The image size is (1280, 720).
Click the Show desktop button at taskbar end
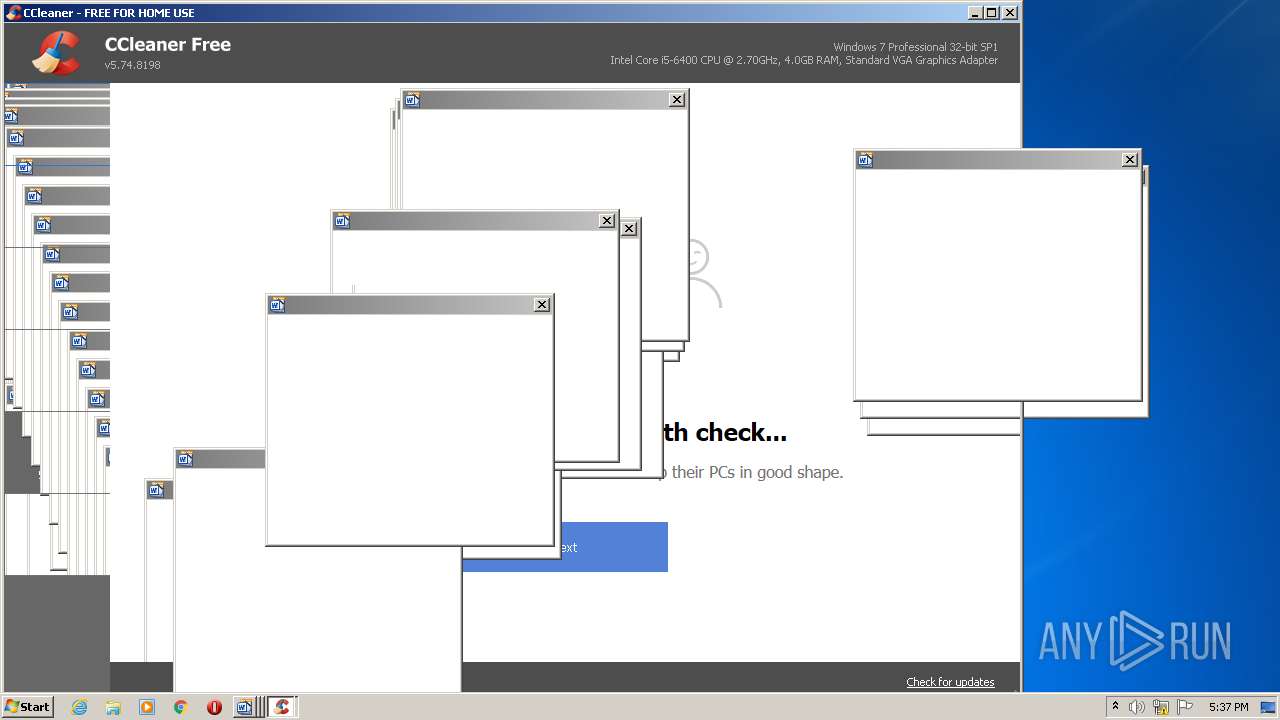1270,707
